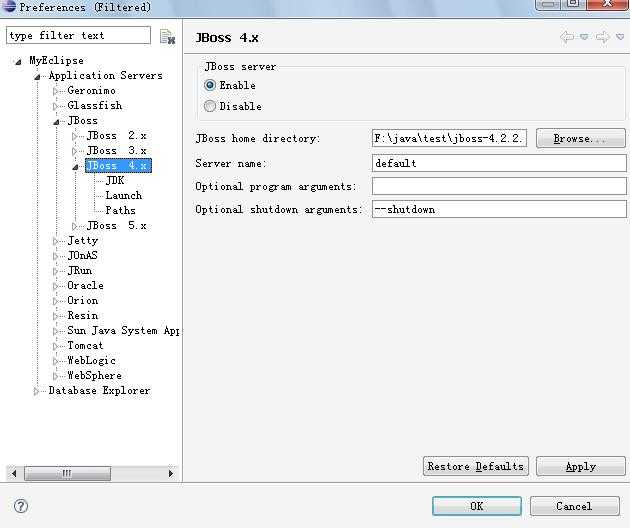
Task: Click the Apply button
Action: tap(581, 467)
